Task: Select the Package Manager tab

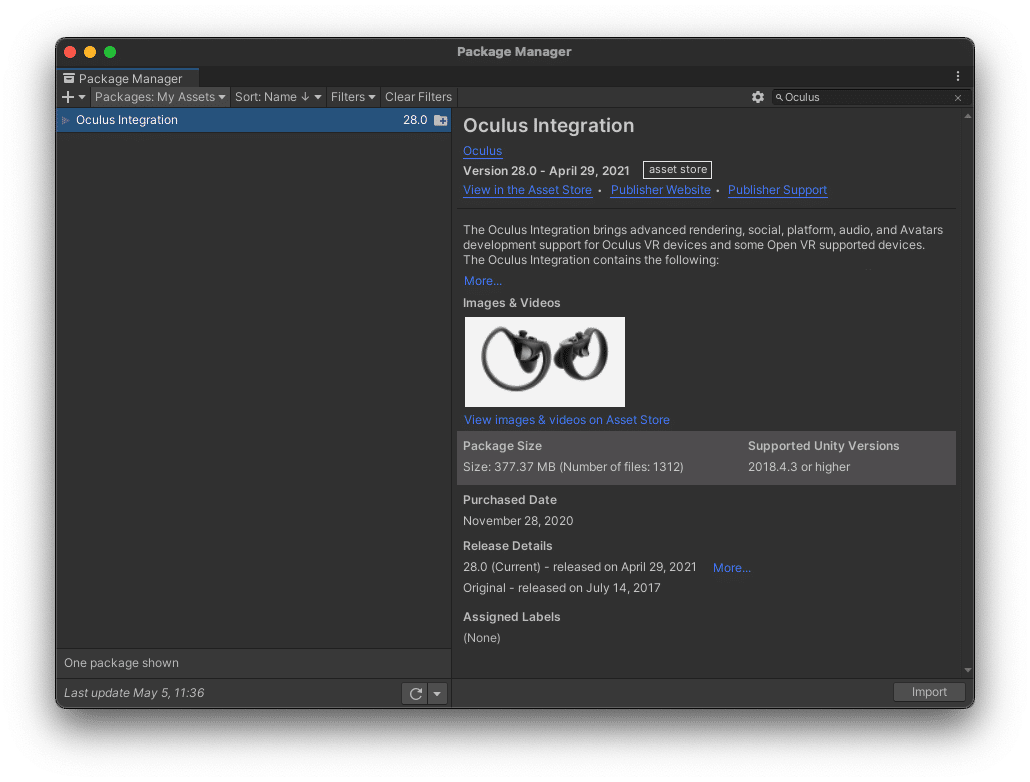Action: pyautogui.click(x=129, y=78)
